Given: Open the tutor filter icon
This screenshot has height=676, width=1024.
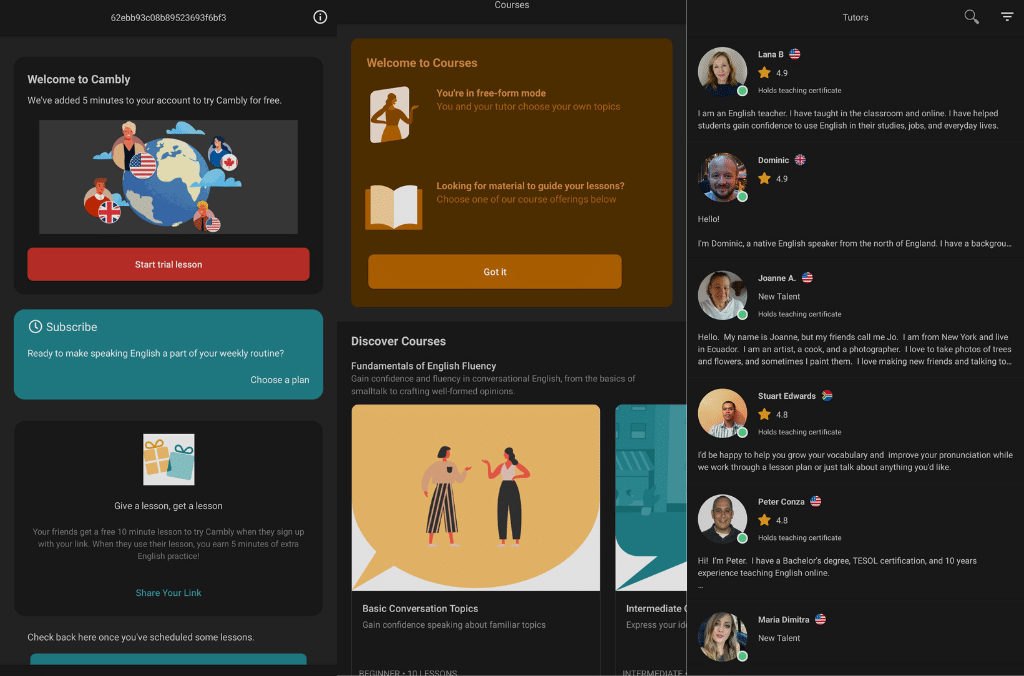Looking at the screenshot, I should click(x=1007, y=17).
